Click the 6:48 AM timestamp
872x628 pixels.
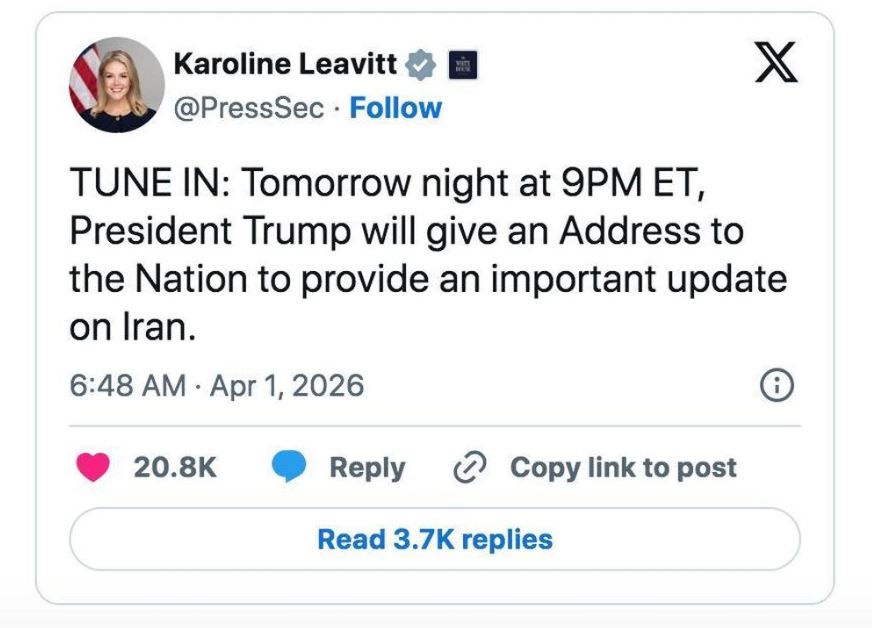pos(127,385)
